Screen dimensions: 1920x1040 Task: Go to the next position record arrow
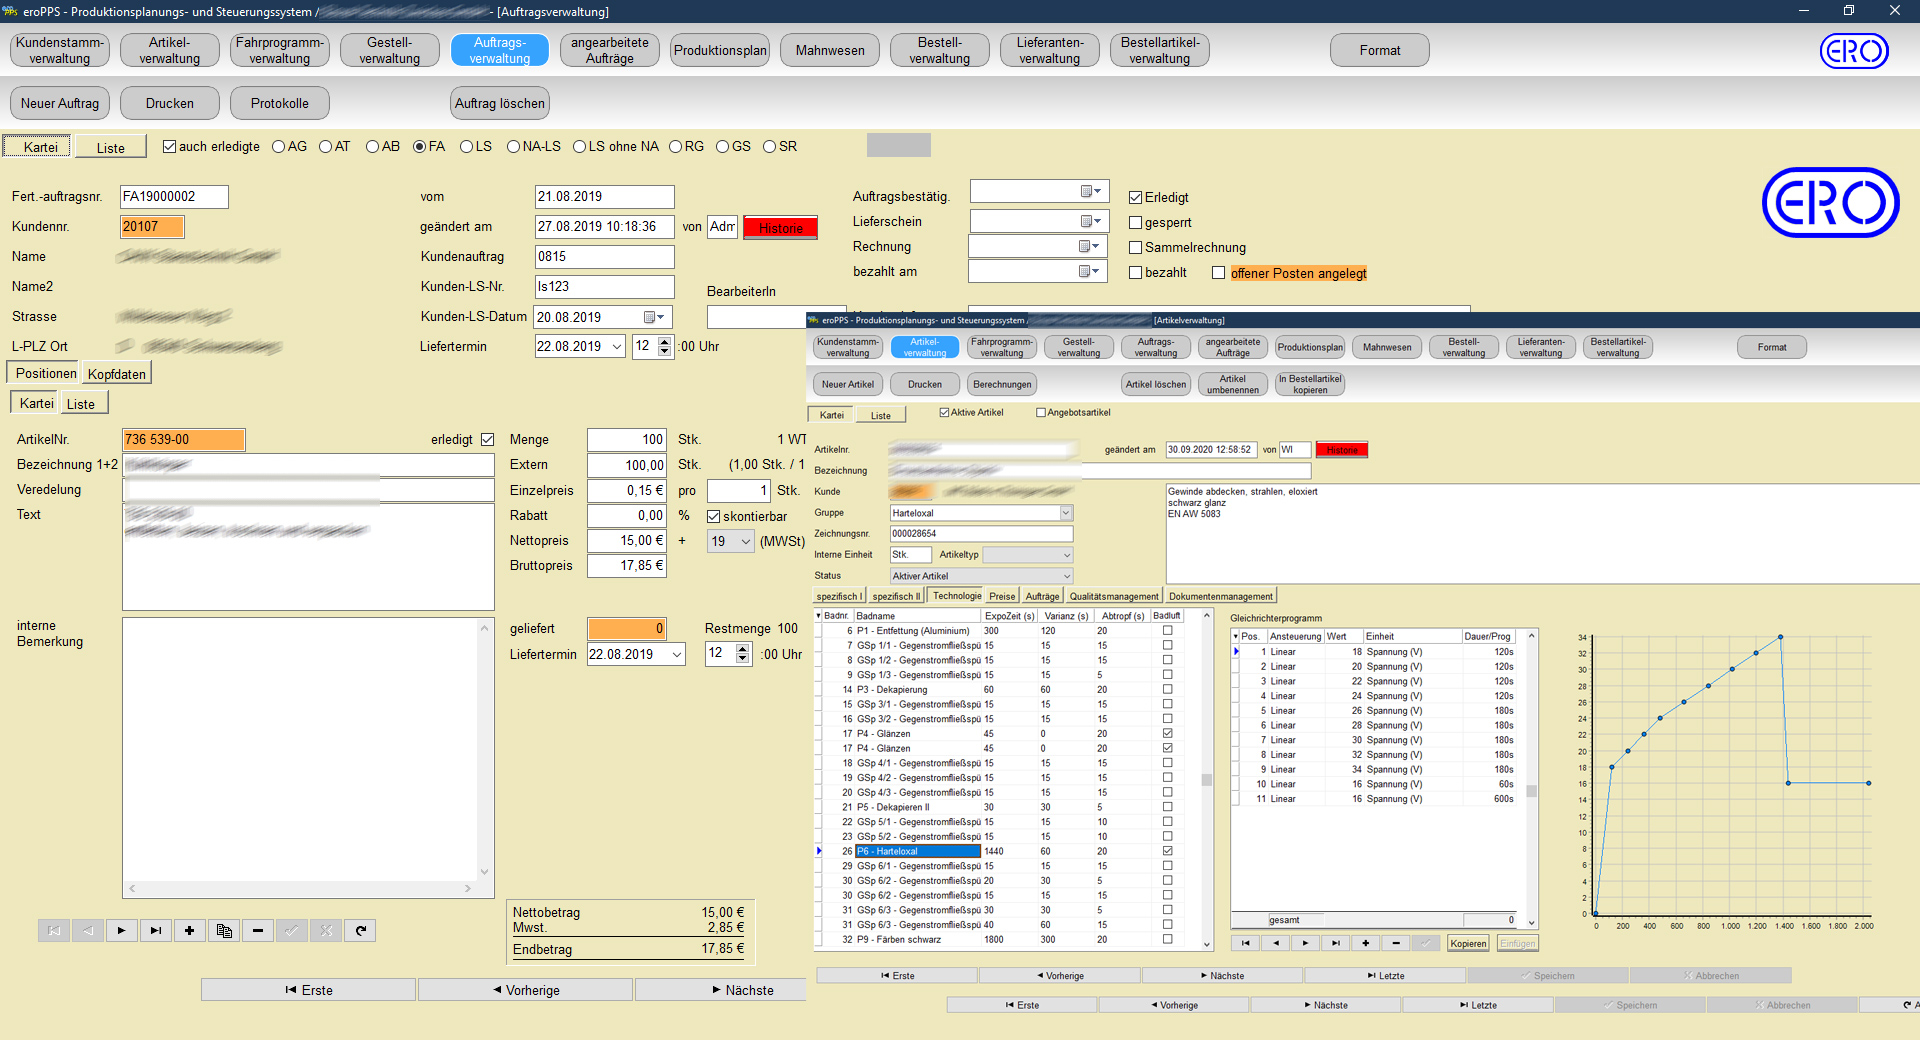121,931
